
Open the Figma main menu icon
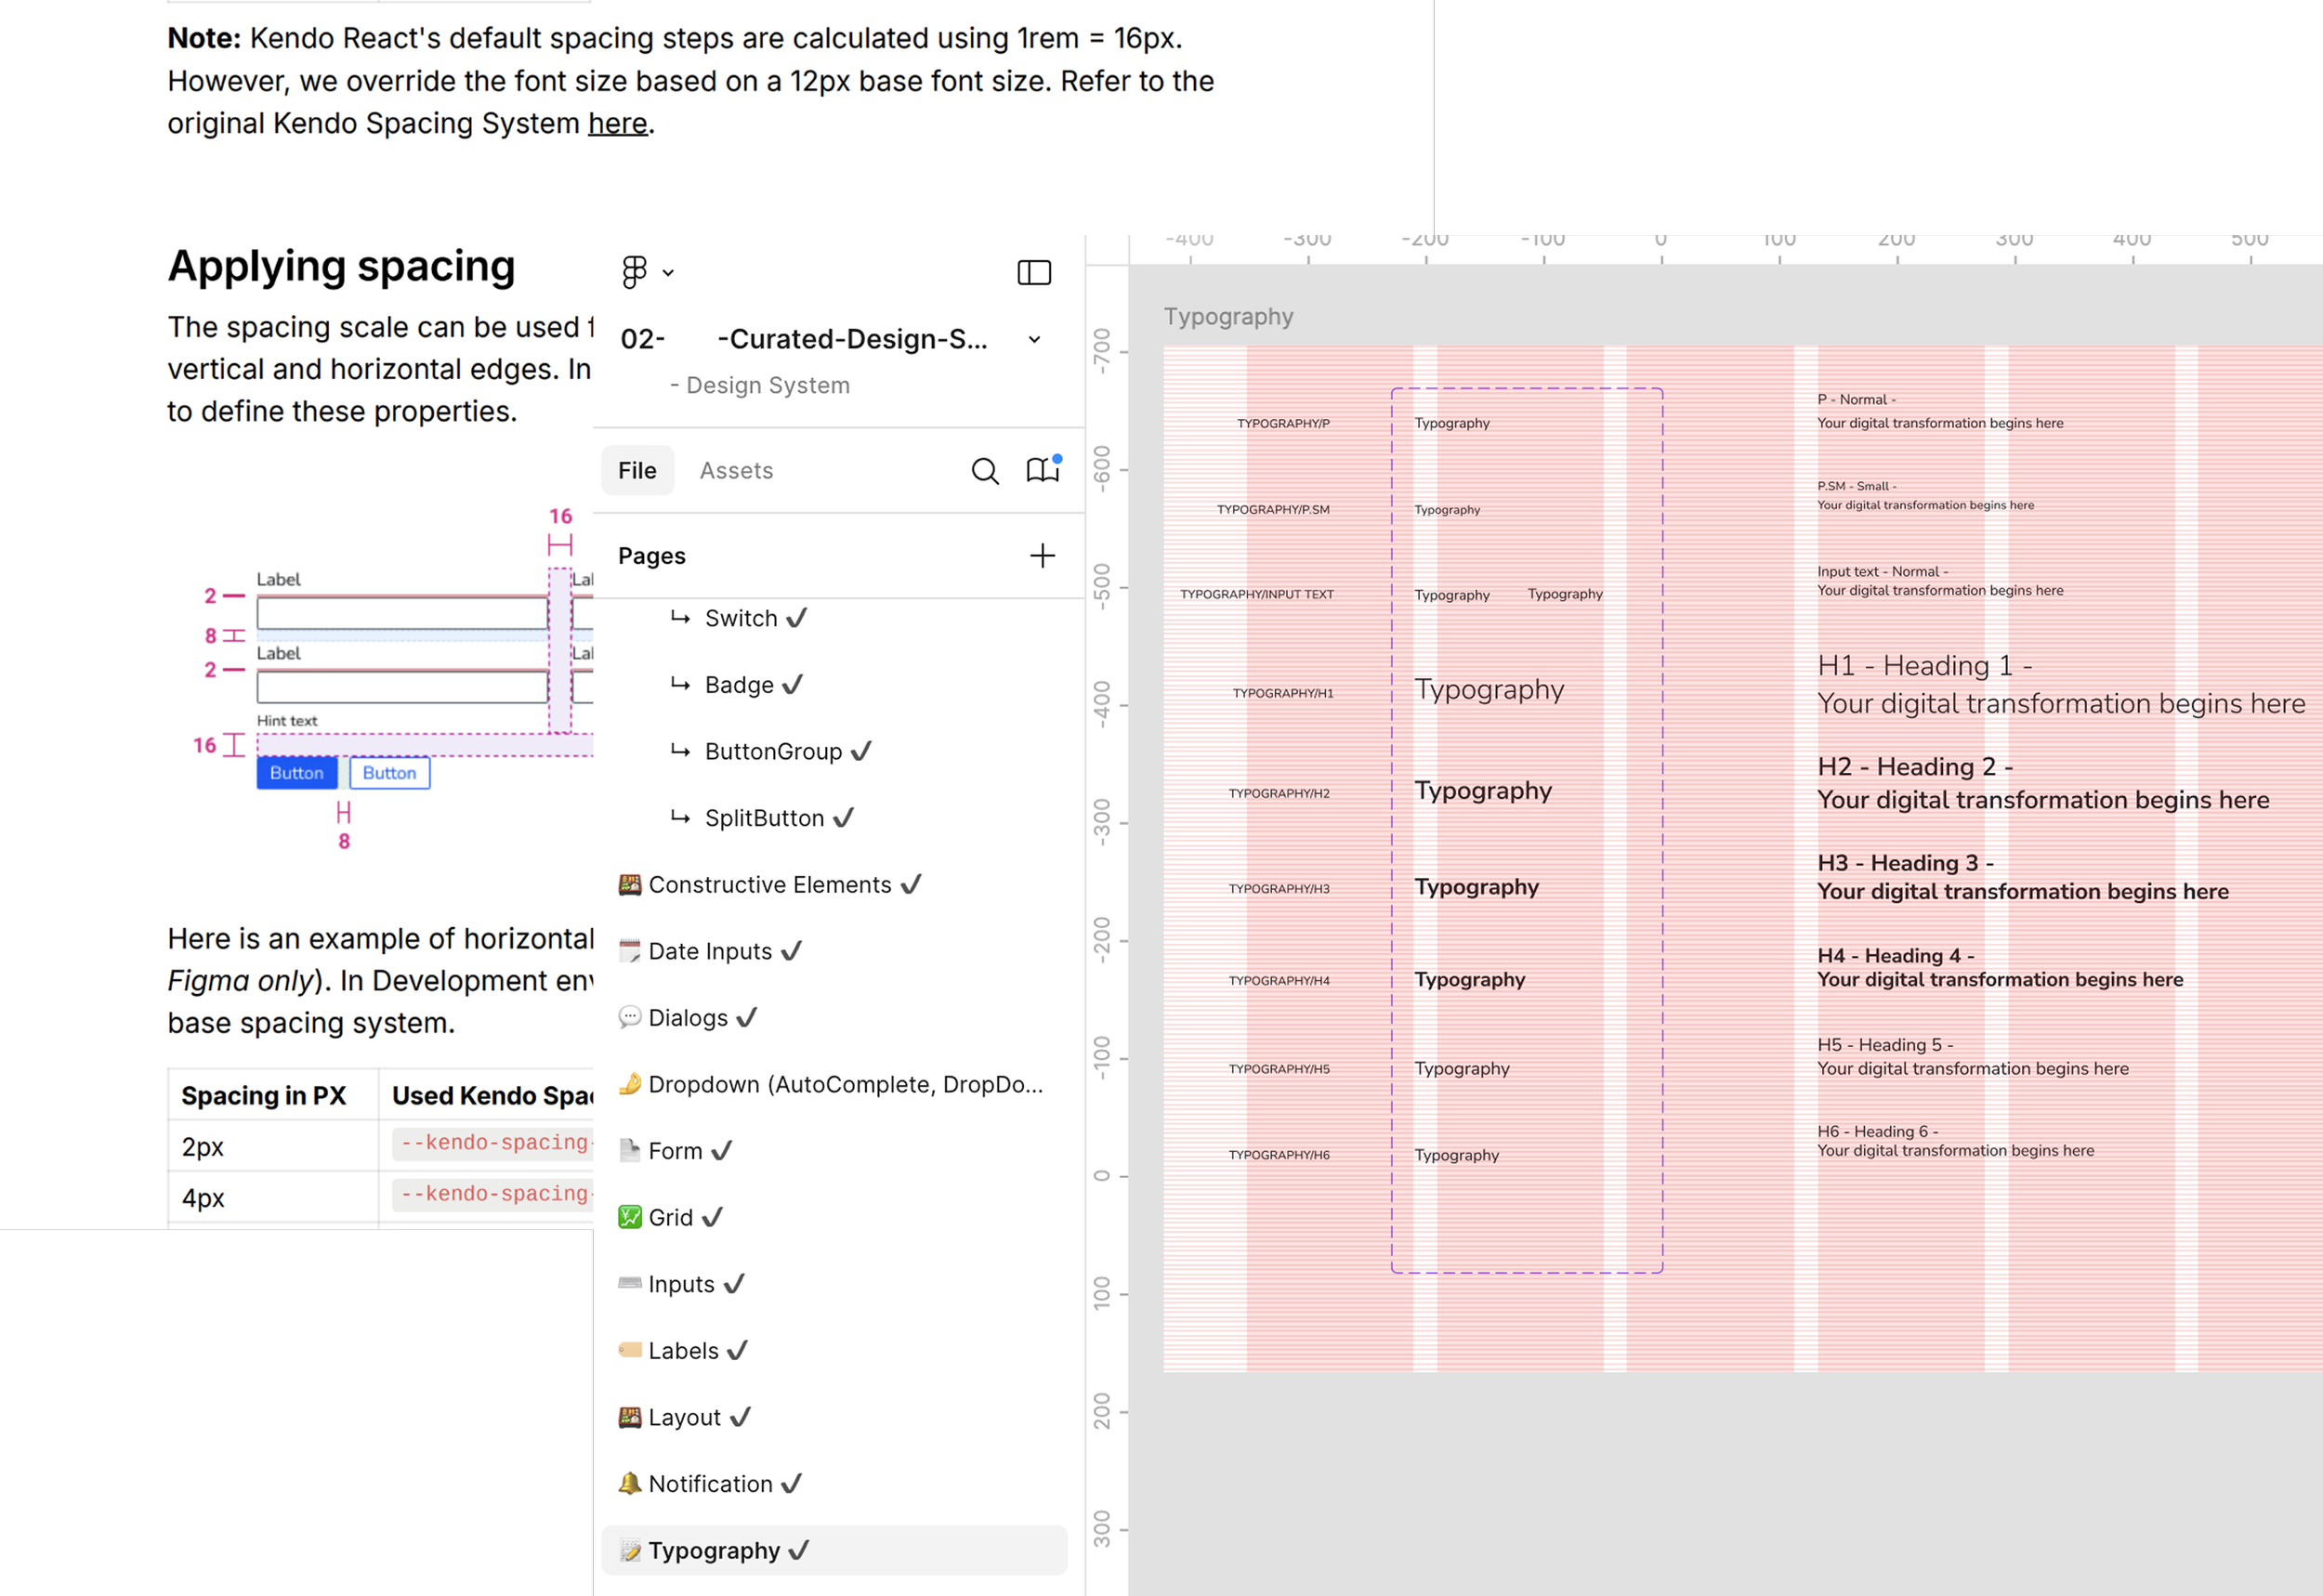coord(634,272)
